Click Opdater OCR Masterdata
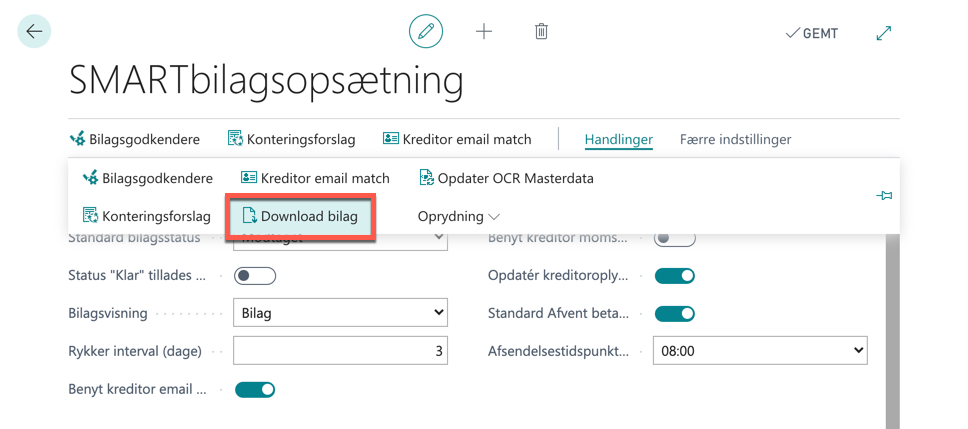The width and height of the screenshot is (968, 429). pyautogui.click(x=506, y=178)
